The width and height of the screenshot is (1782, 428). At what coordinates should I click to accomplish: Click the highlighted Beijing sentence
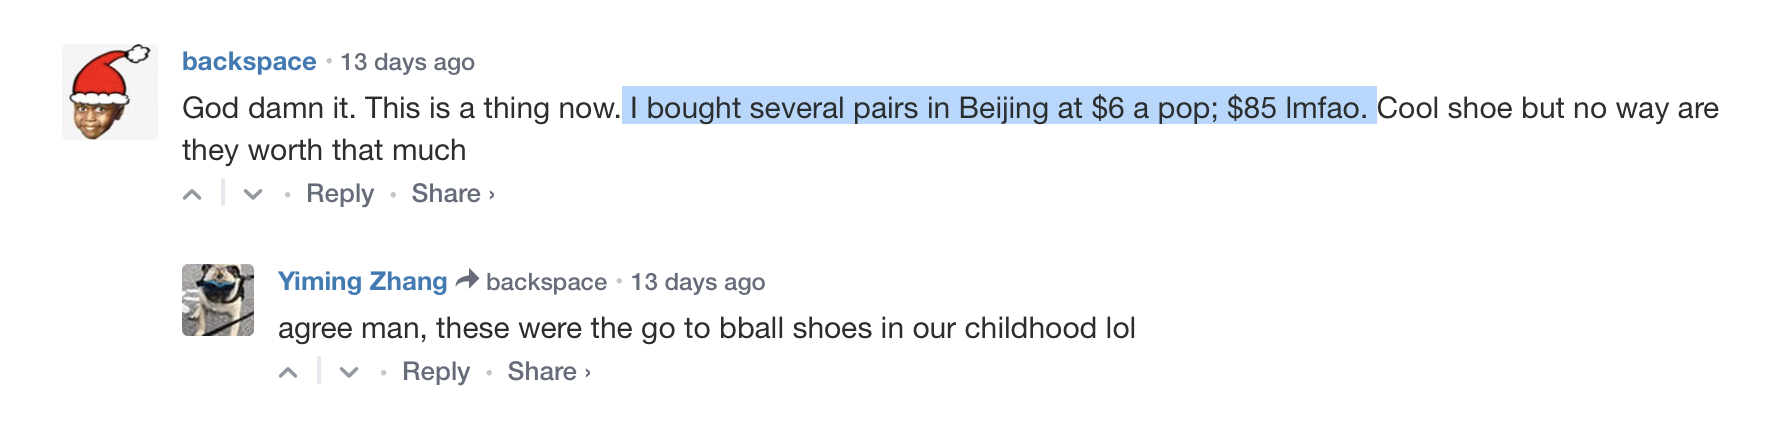tap(998, 108)
